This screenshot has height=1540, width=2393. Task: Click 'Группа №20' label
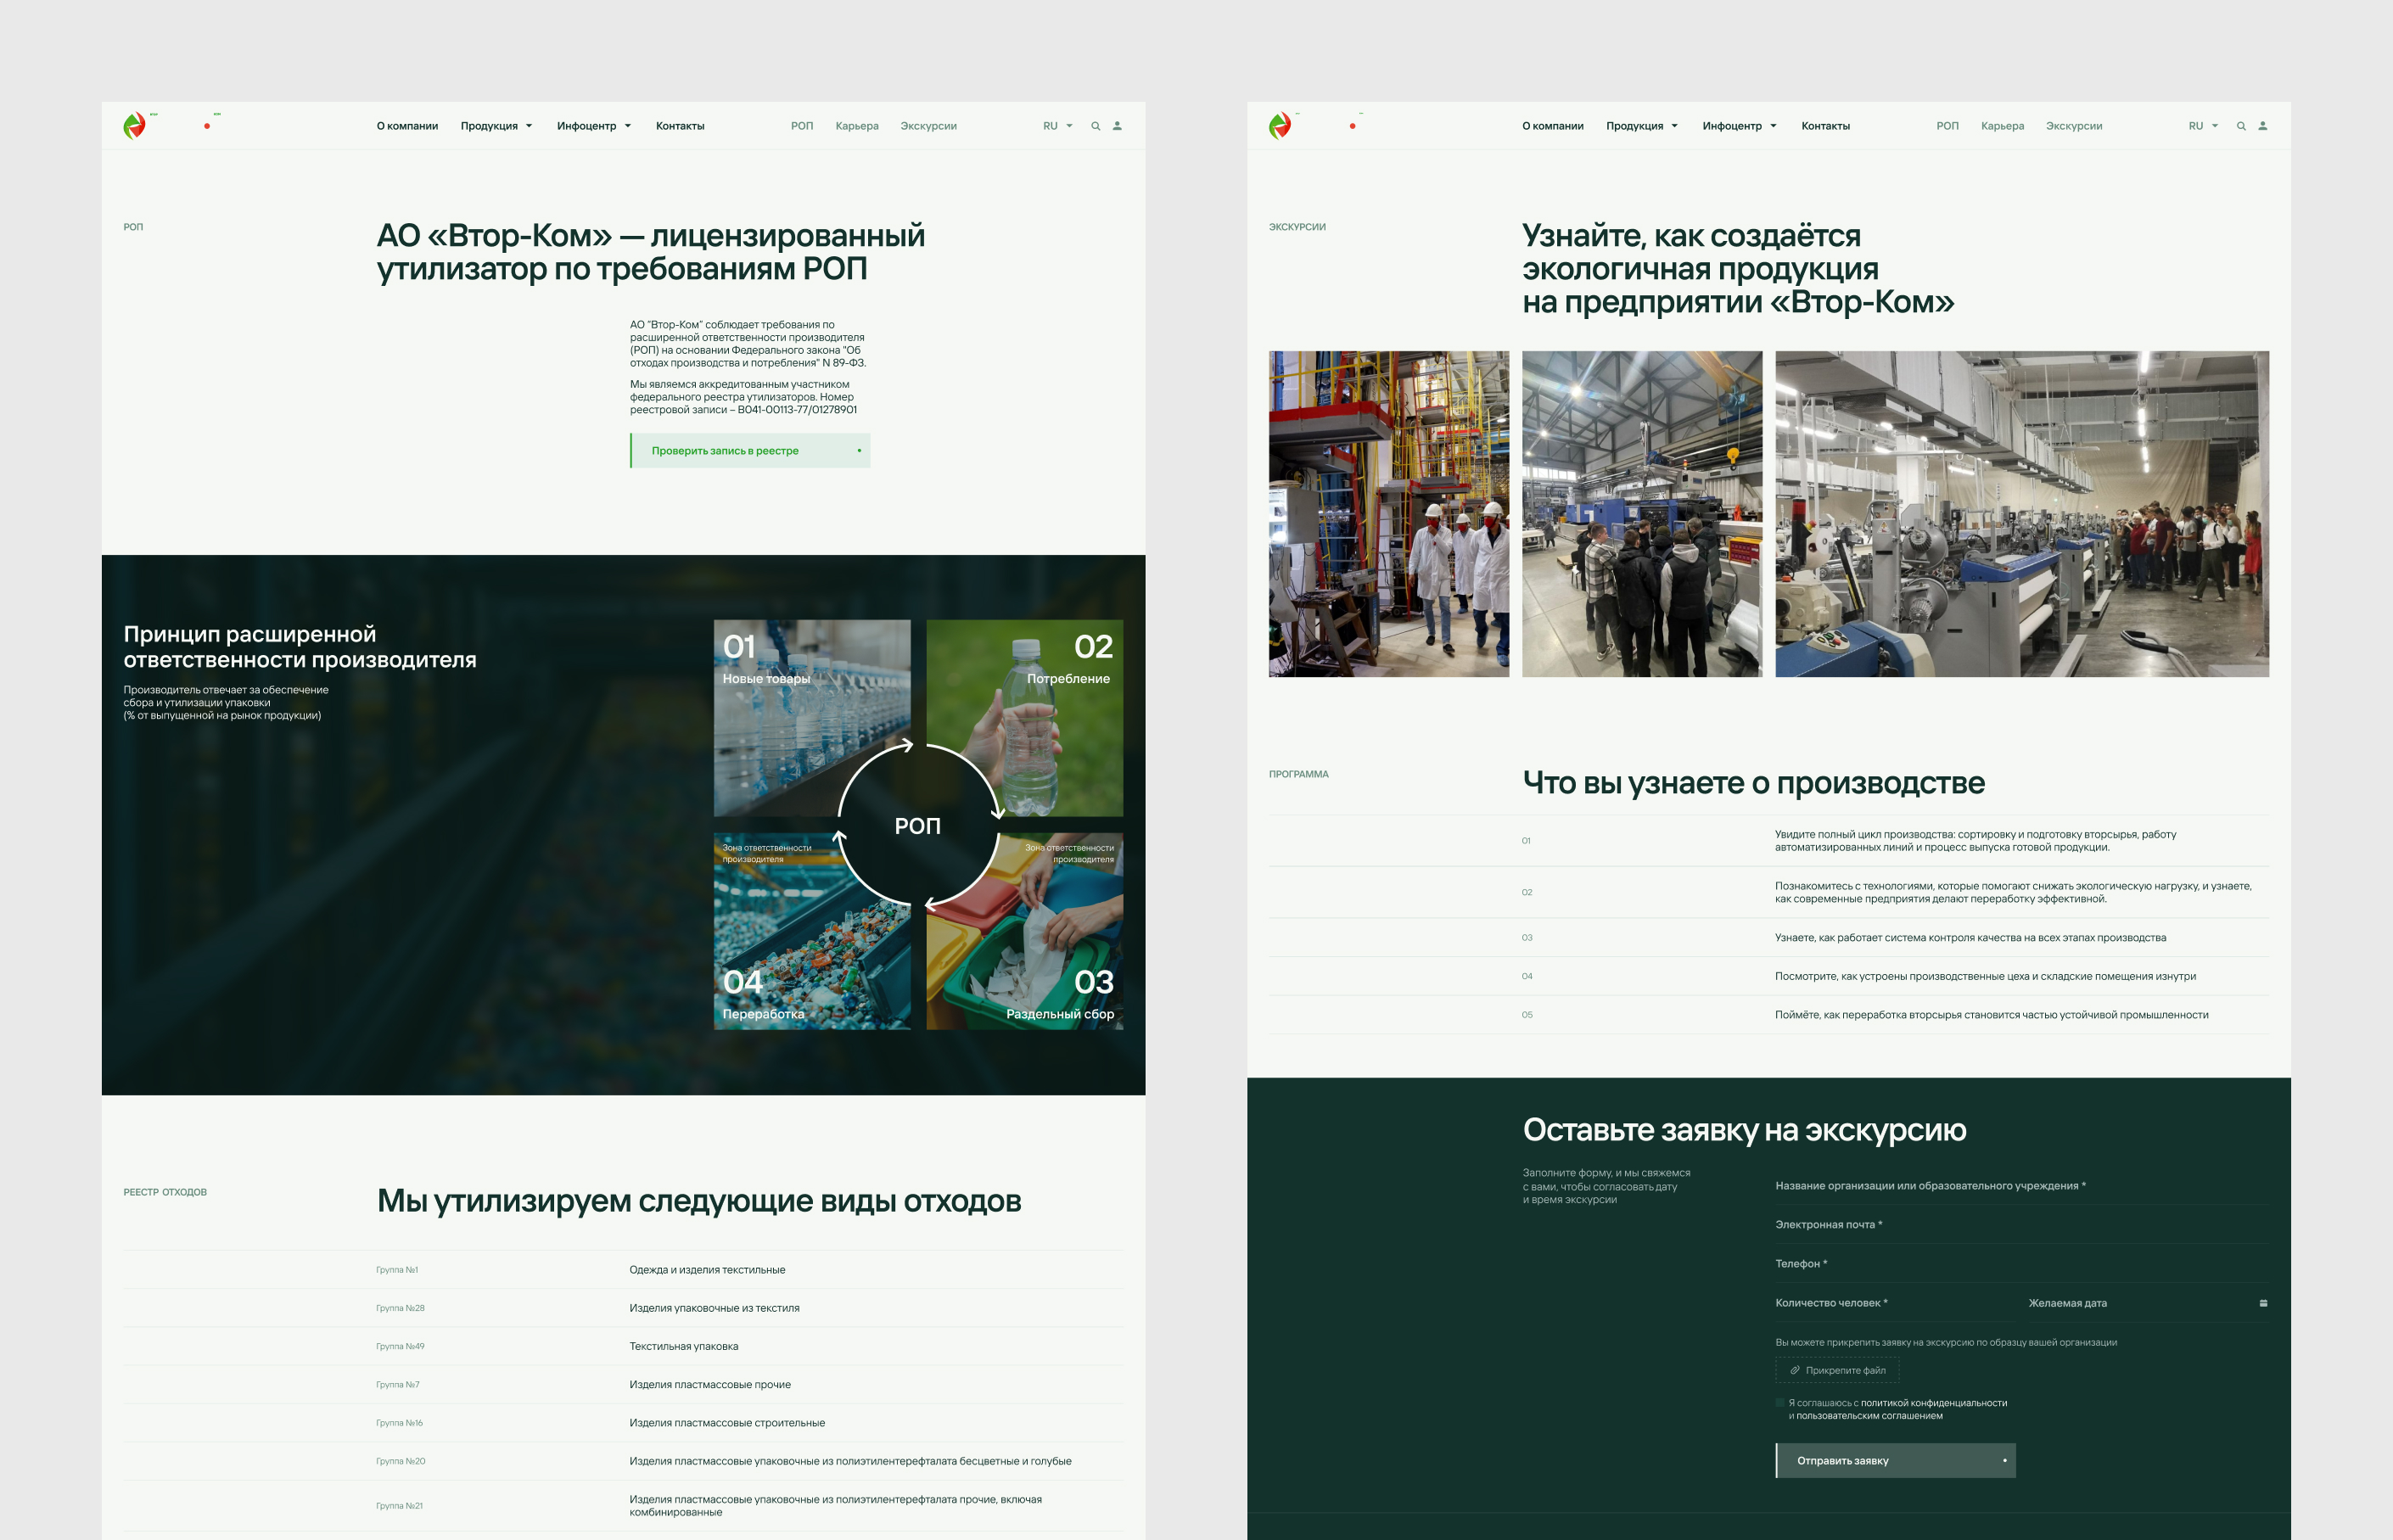point(401,1461)
